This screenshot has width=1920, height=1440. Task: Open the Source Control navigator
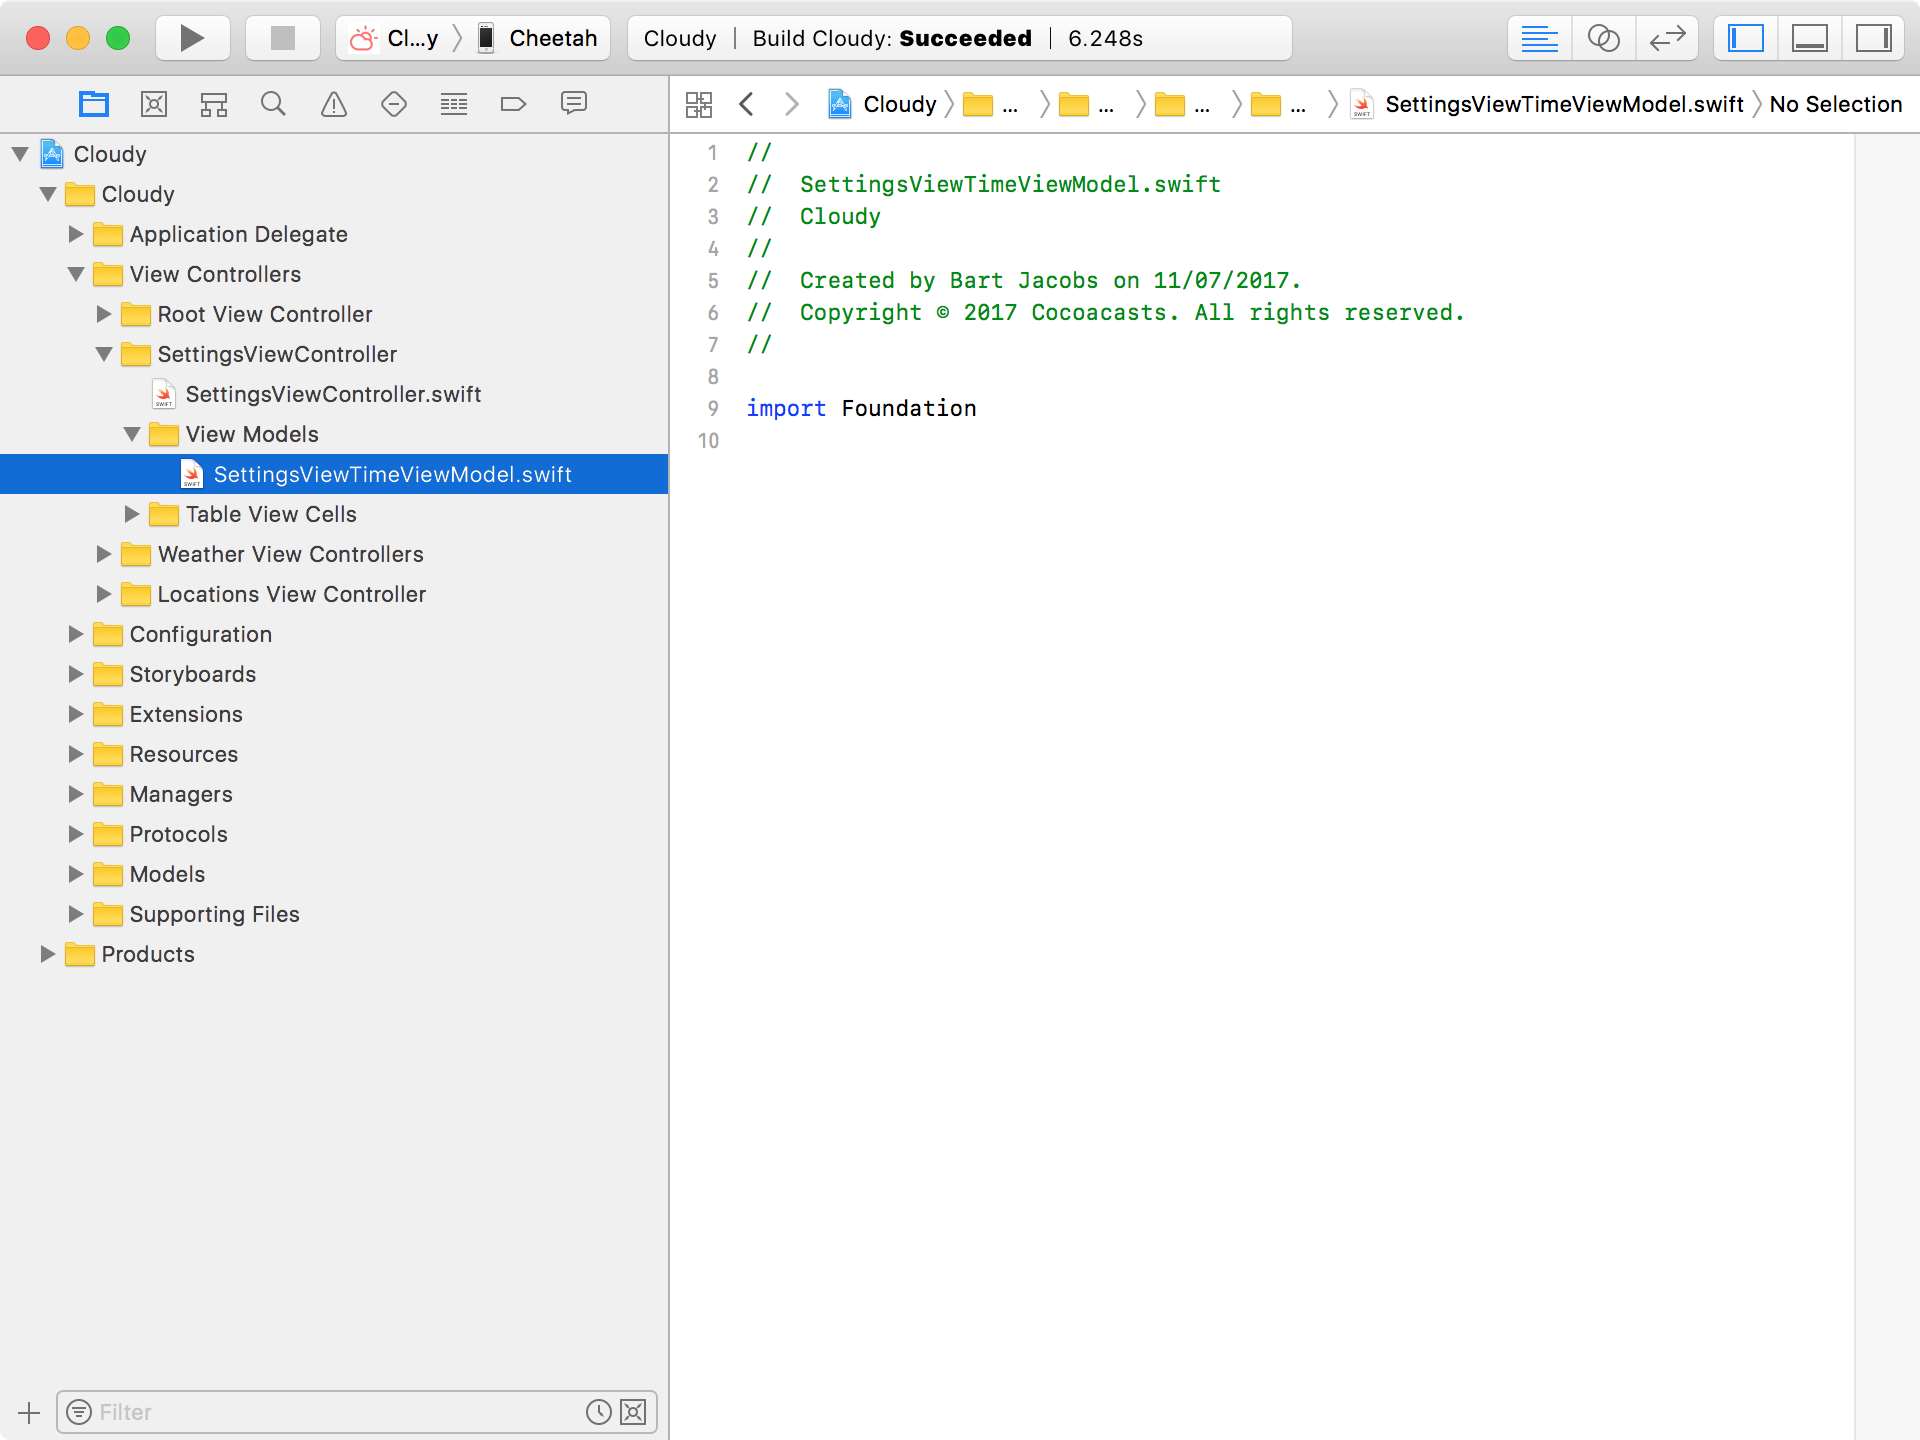[x=154, y=104]
